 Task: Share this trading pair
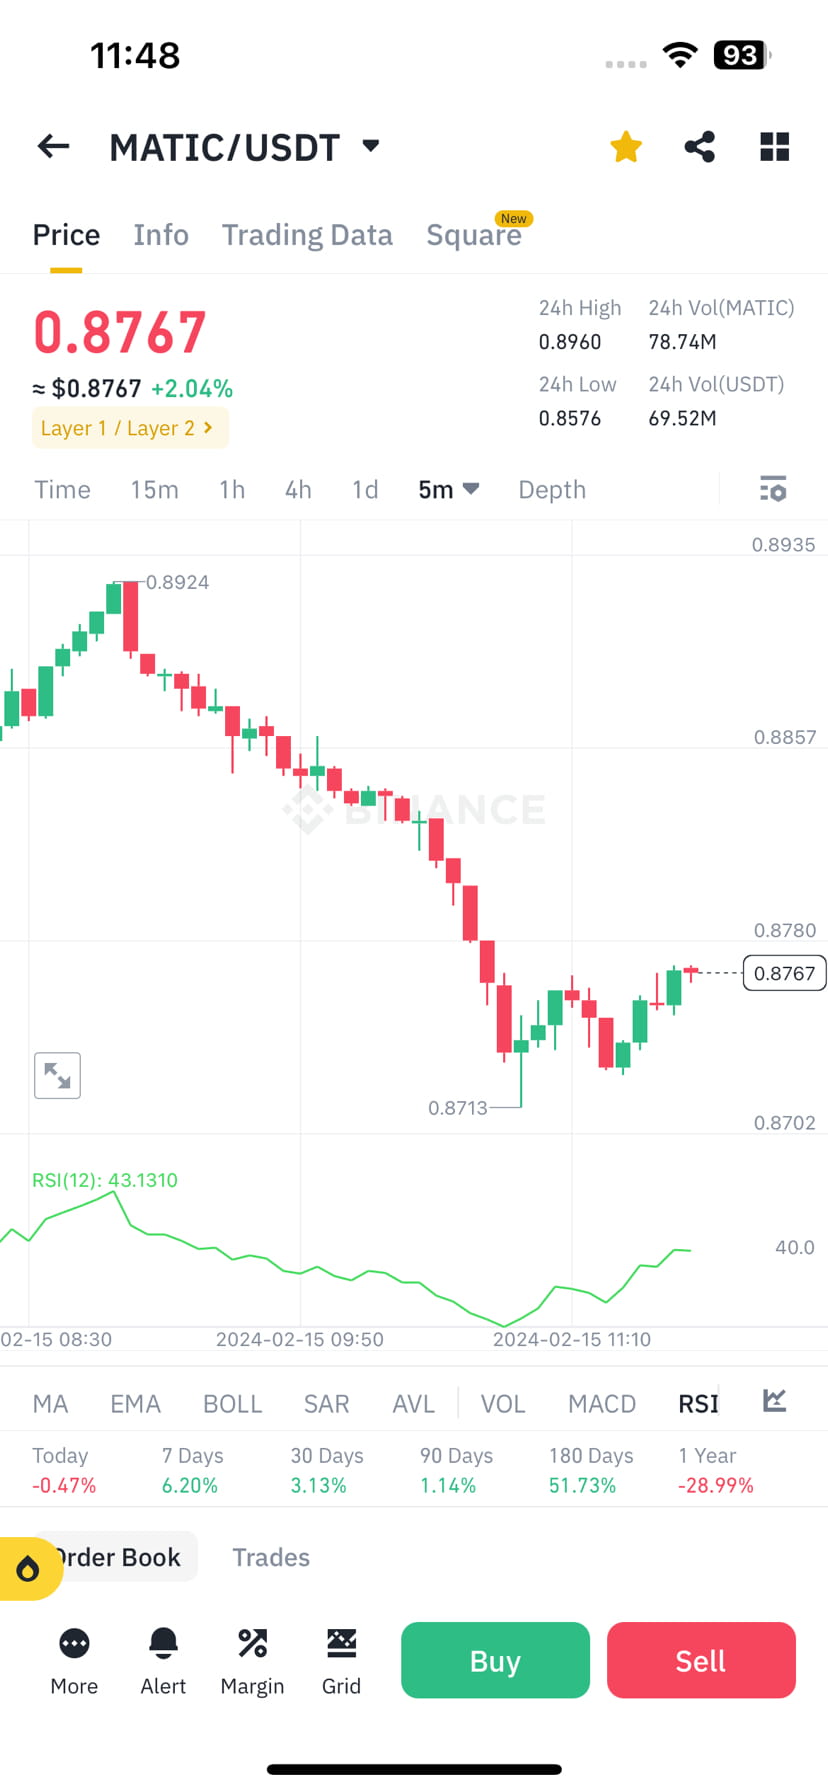point(699,146)
